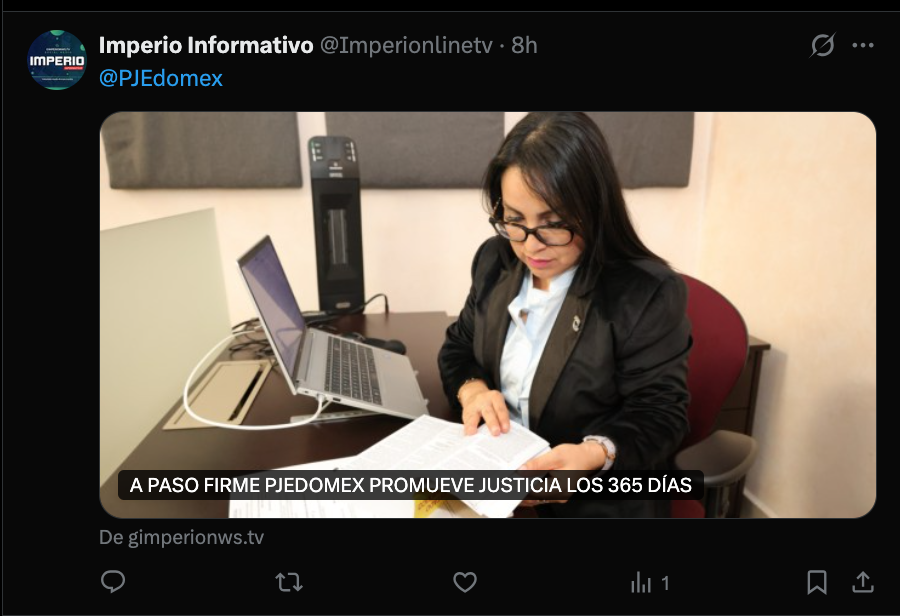The image size is (900, 616).
Task: Open the 8h timestamp permalink
Action: coord(524,45)
